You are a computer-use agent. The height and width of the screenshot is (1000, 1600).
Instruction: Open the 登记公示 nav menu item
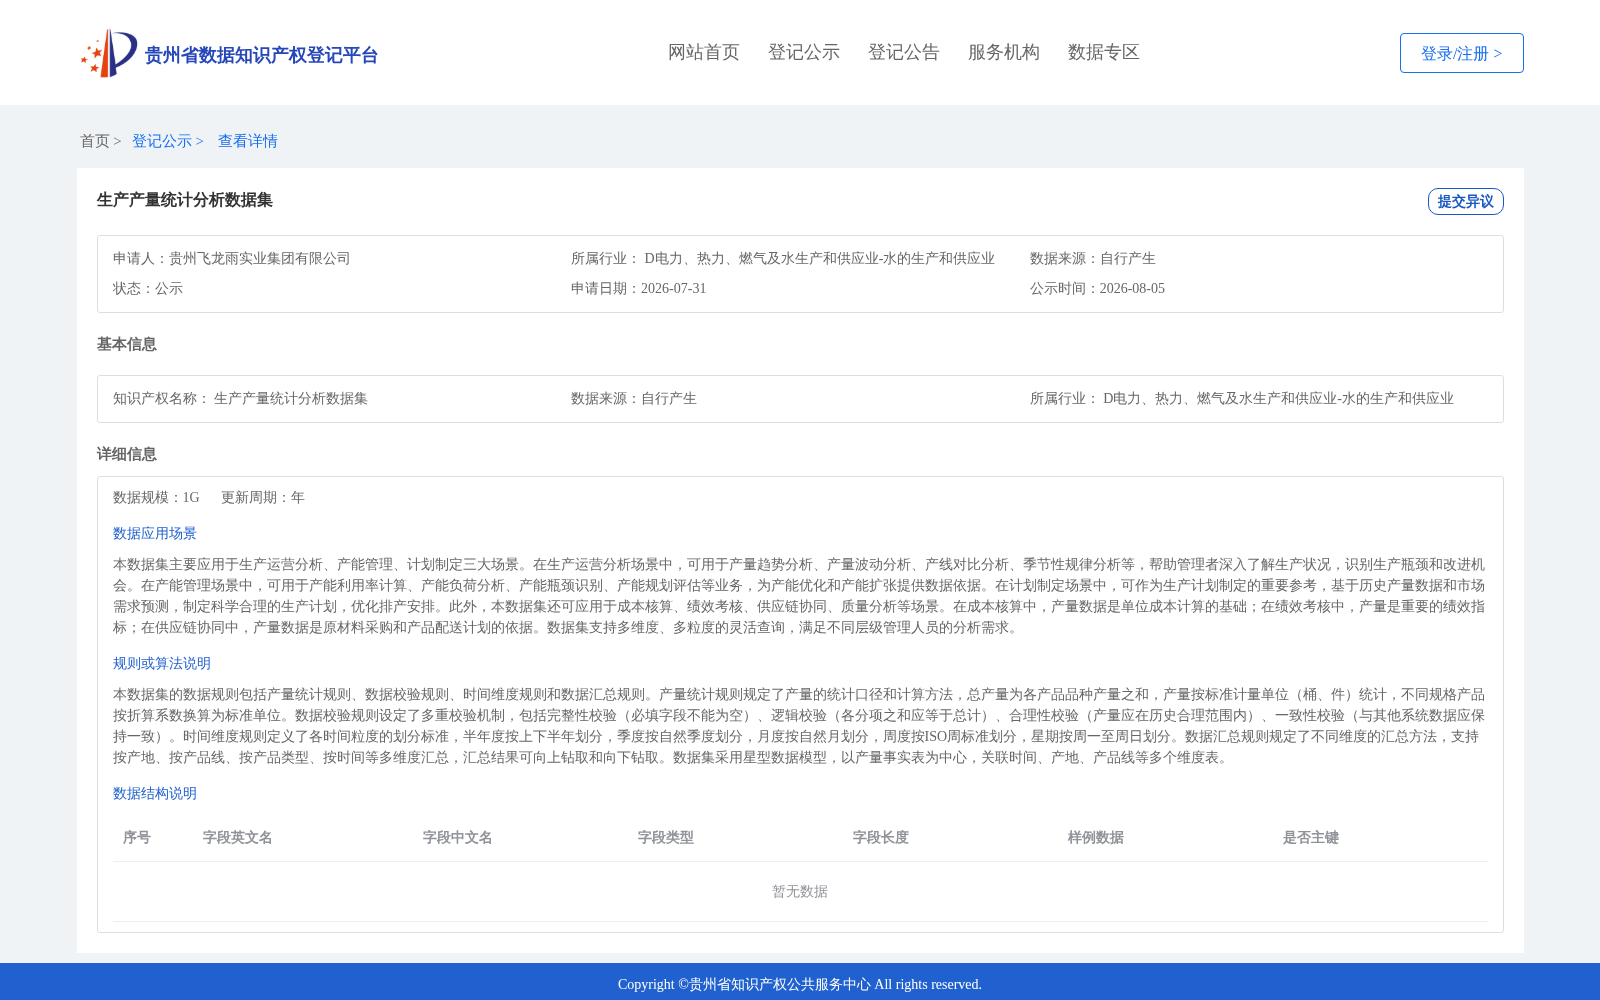click(804, 52)
